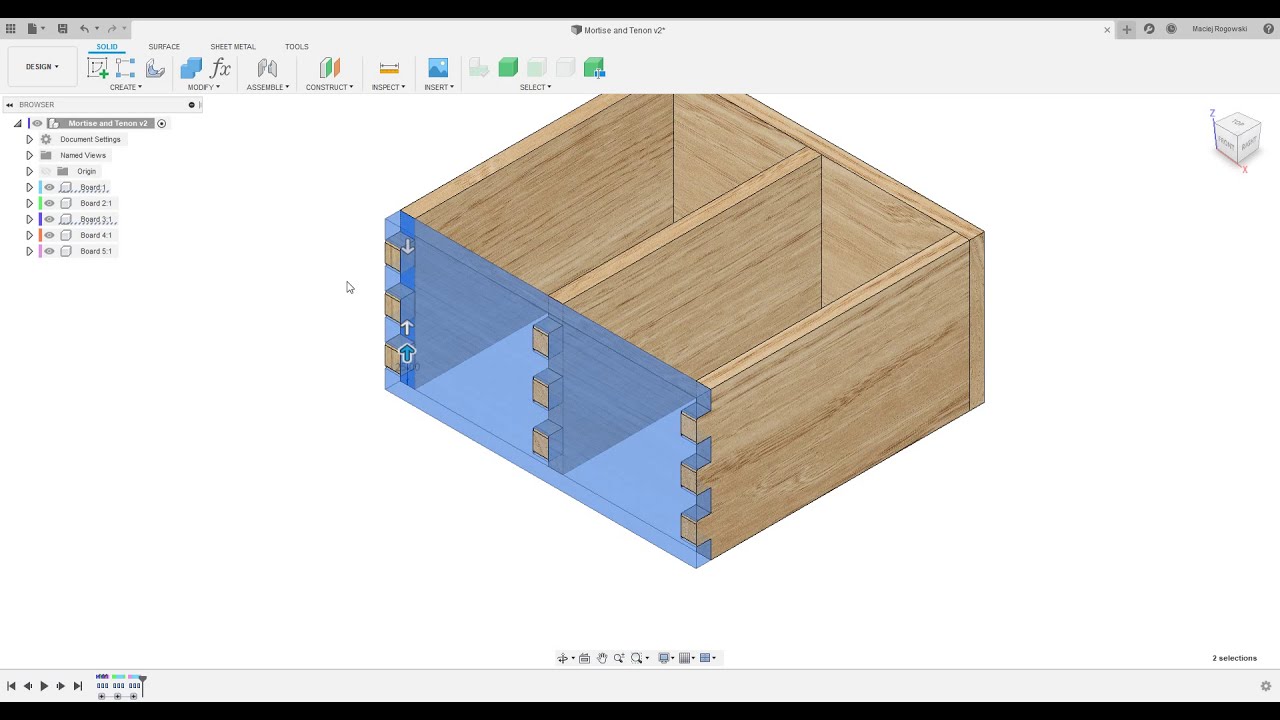Open the INSERT dropdown menu
1280x720 pixels.
tap(439, 87)
